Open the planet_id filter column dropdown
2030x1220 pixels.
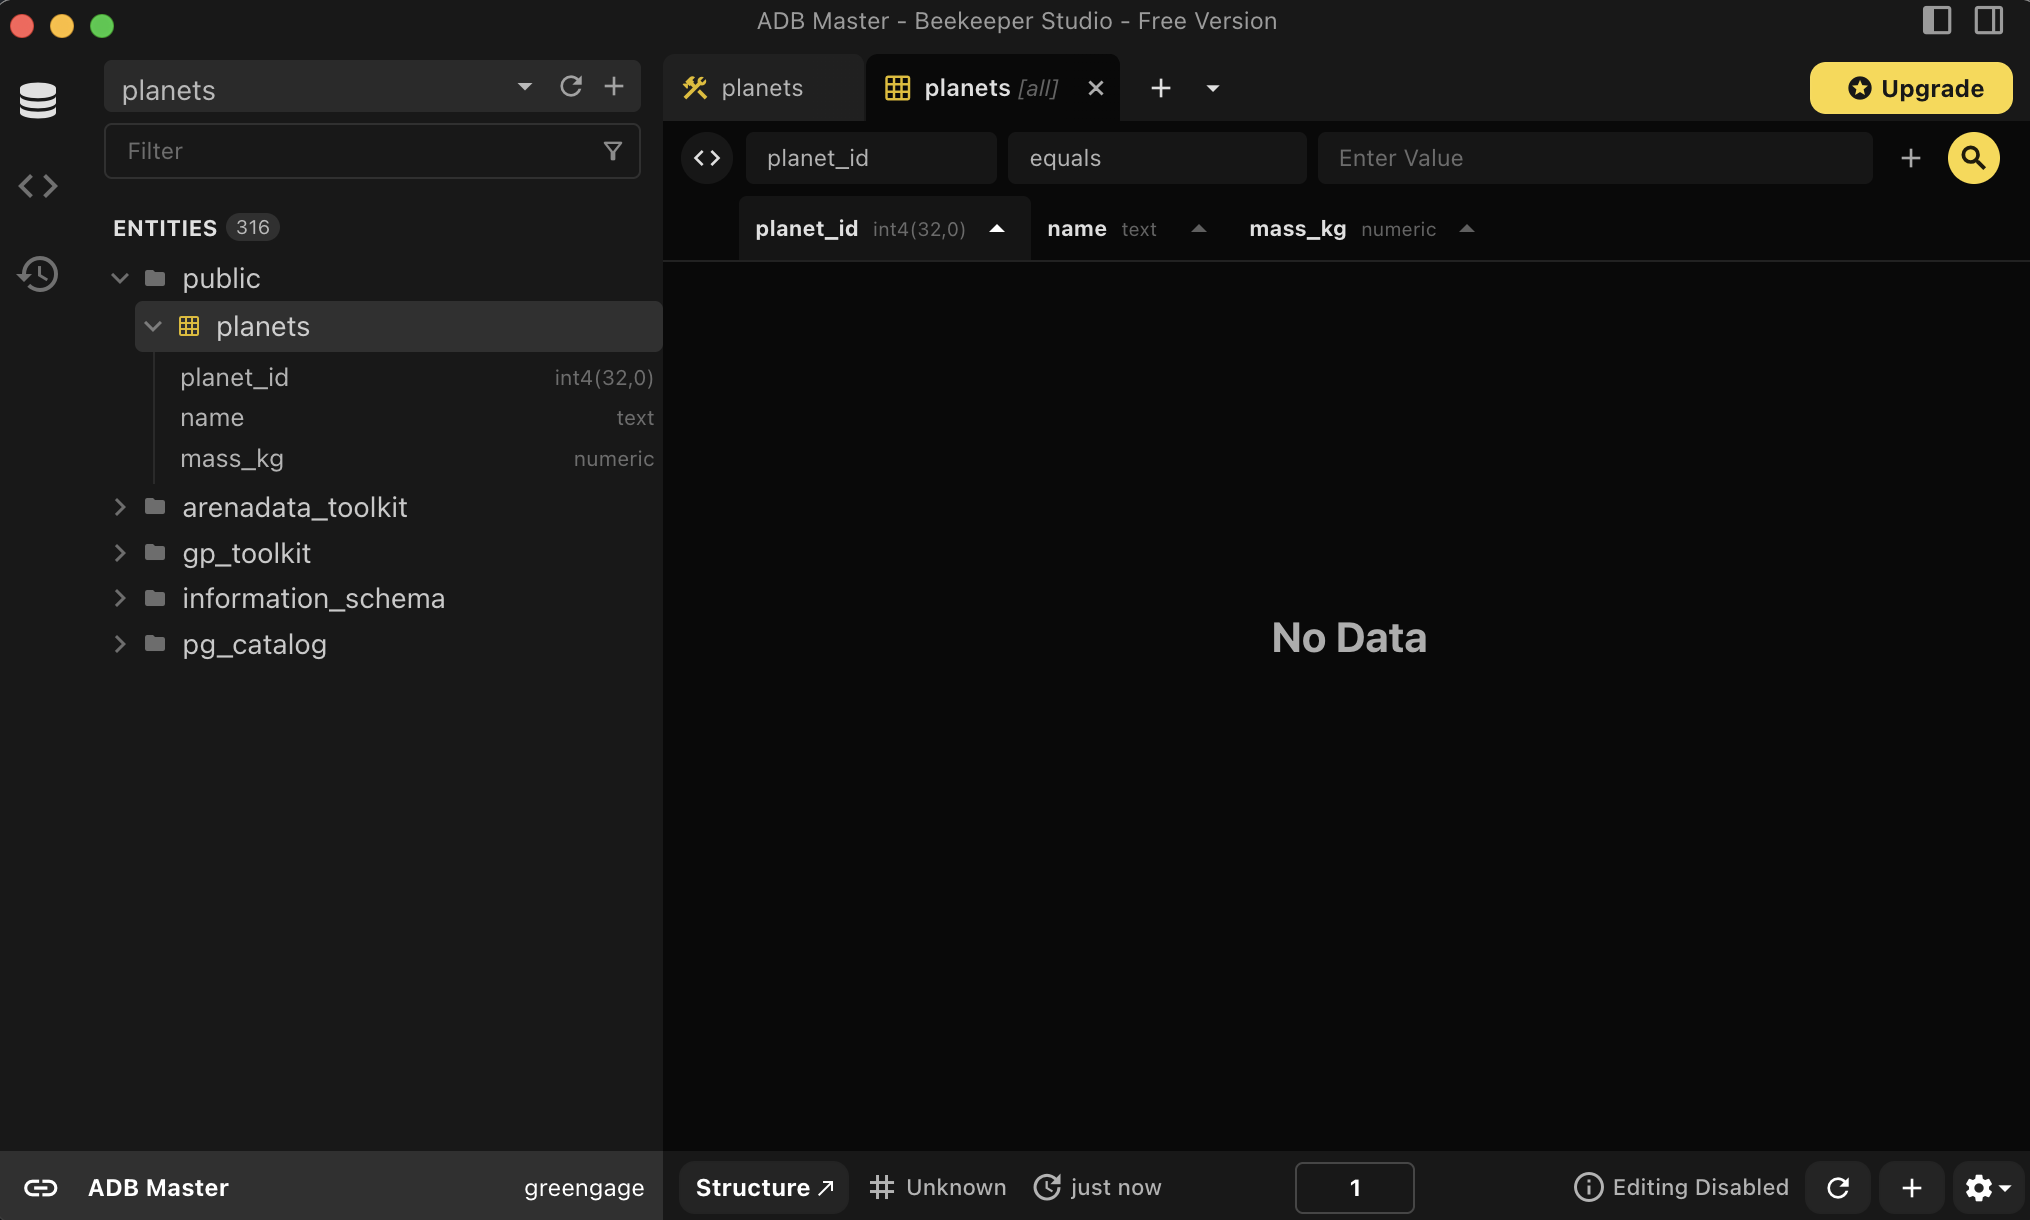click(871, 158)
